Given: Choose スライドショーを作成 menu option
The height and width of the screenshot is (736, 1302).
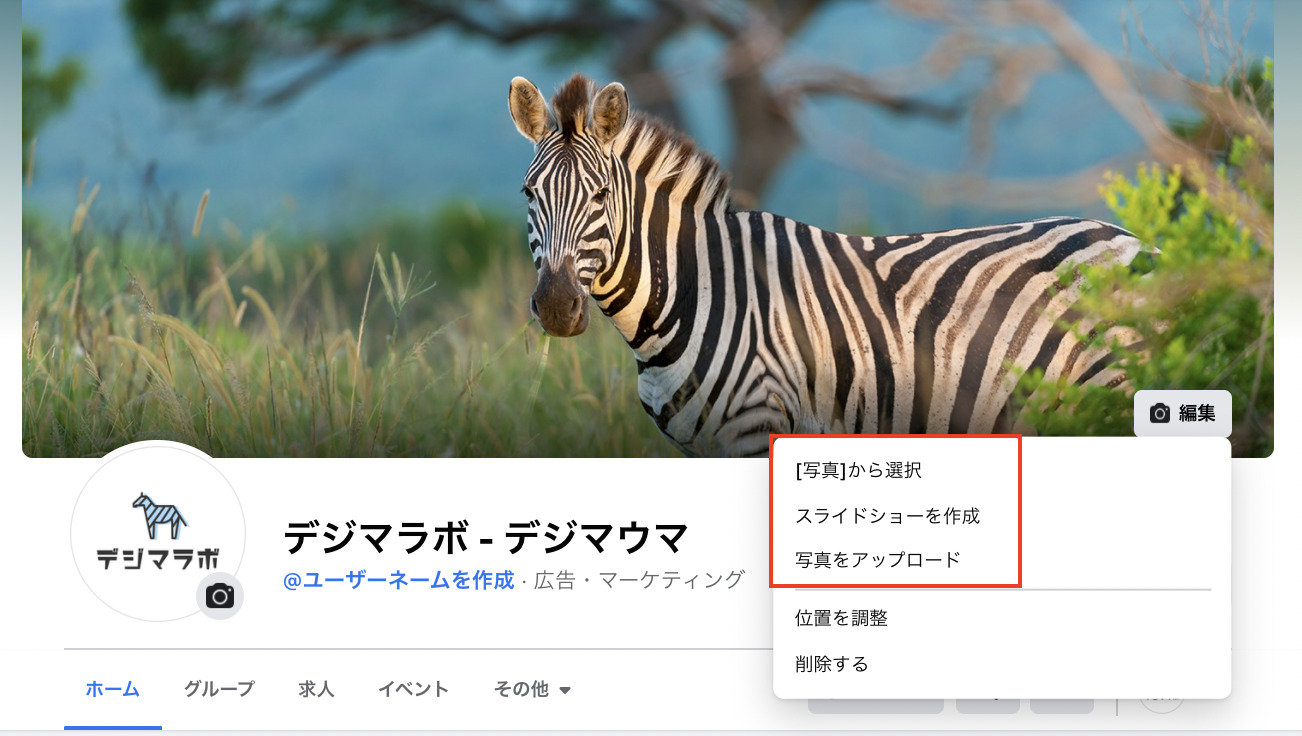Looking at the screenshot, I should 887,516.
